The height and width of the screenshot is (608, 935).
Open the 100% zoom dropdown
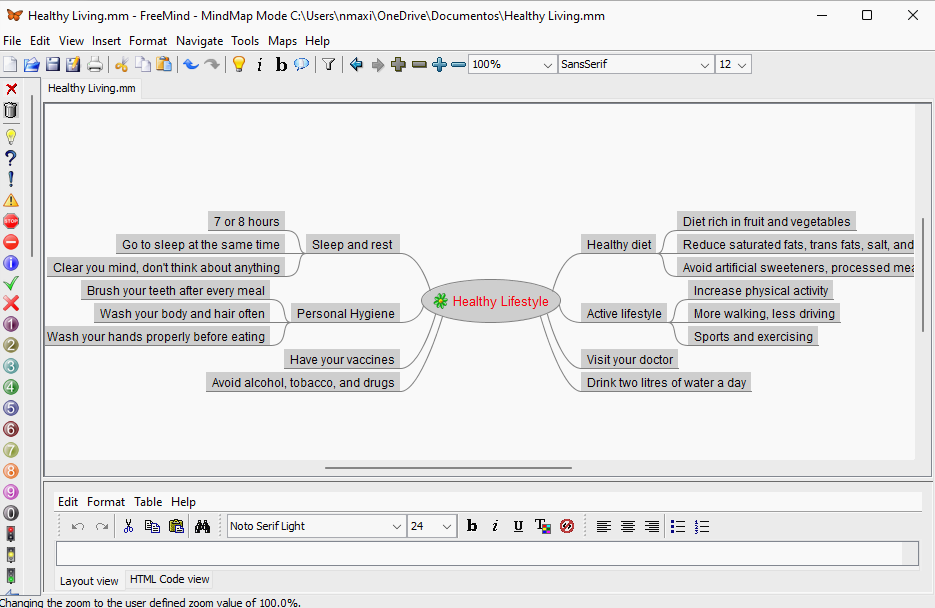[x=547, y=65]
